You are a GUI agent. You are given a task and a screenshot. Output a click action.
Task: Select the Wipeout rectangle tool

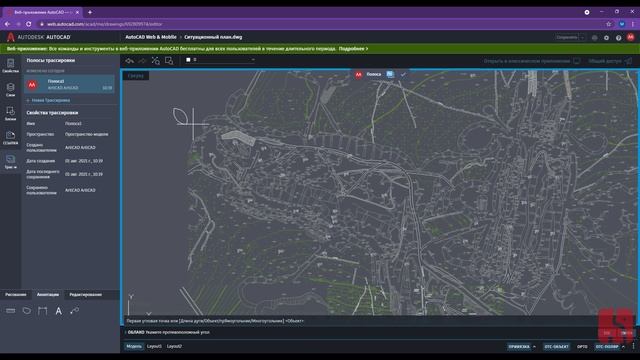click(x=11, y=311)
